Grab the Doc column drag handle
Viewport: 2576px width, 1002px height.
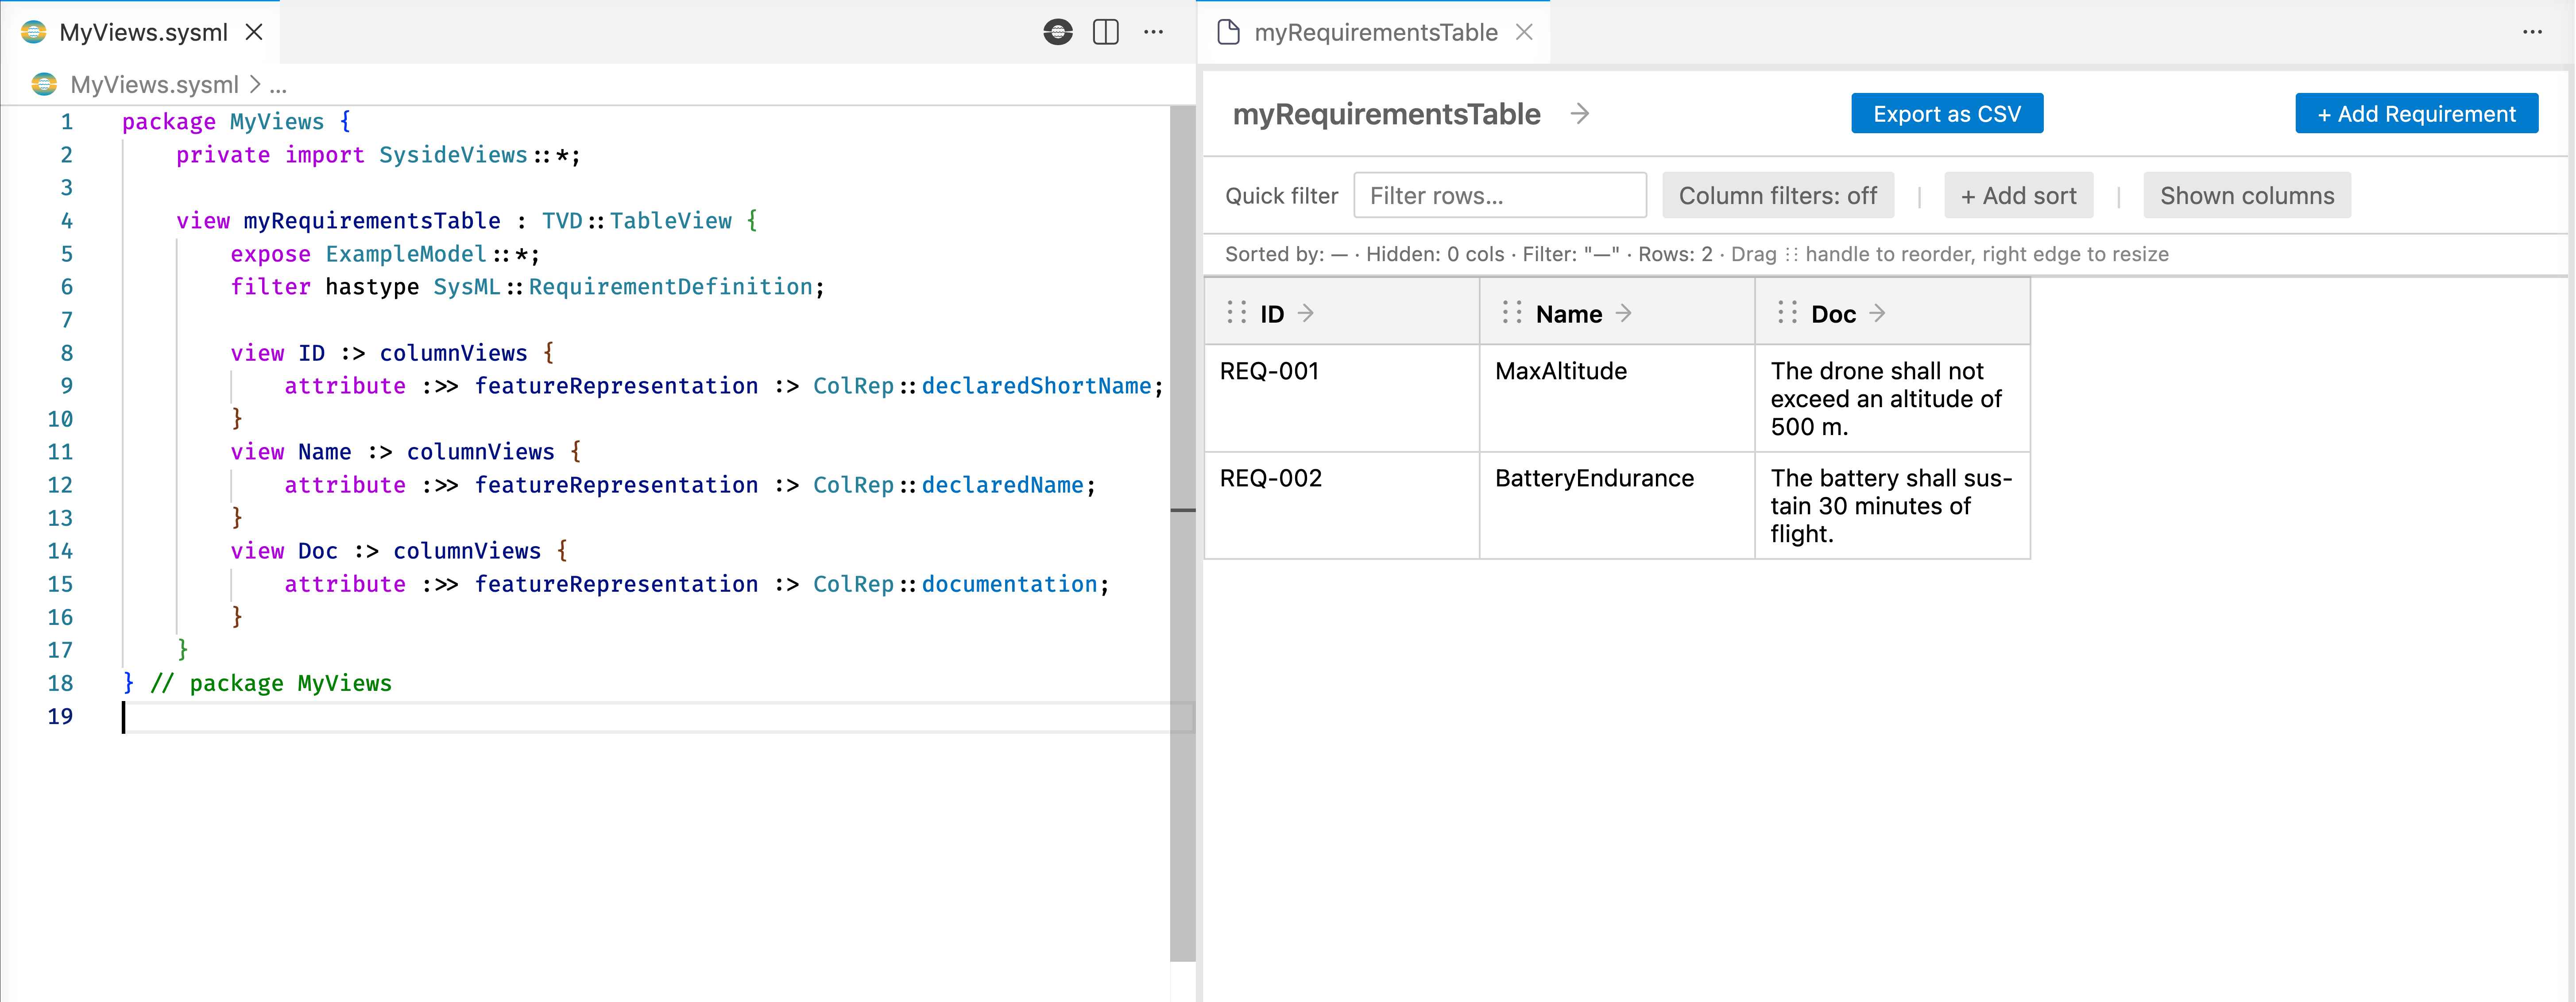(x=1787, y=313)
